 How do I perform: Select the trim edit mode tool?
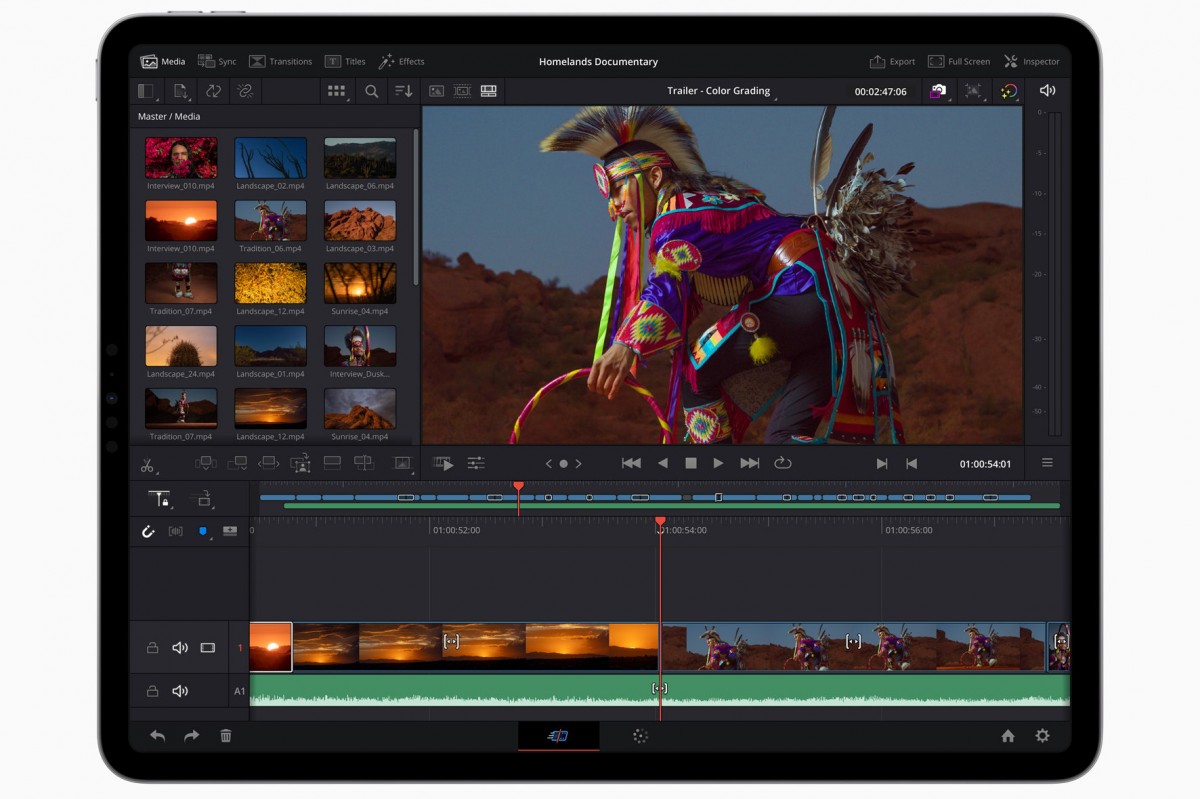pos(267,463)
